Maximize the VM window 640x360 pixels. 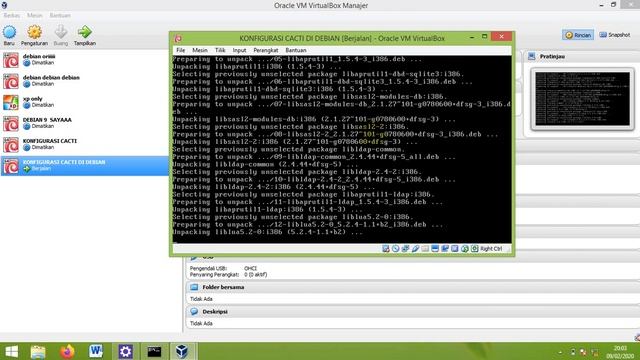[x=484, y=37]
